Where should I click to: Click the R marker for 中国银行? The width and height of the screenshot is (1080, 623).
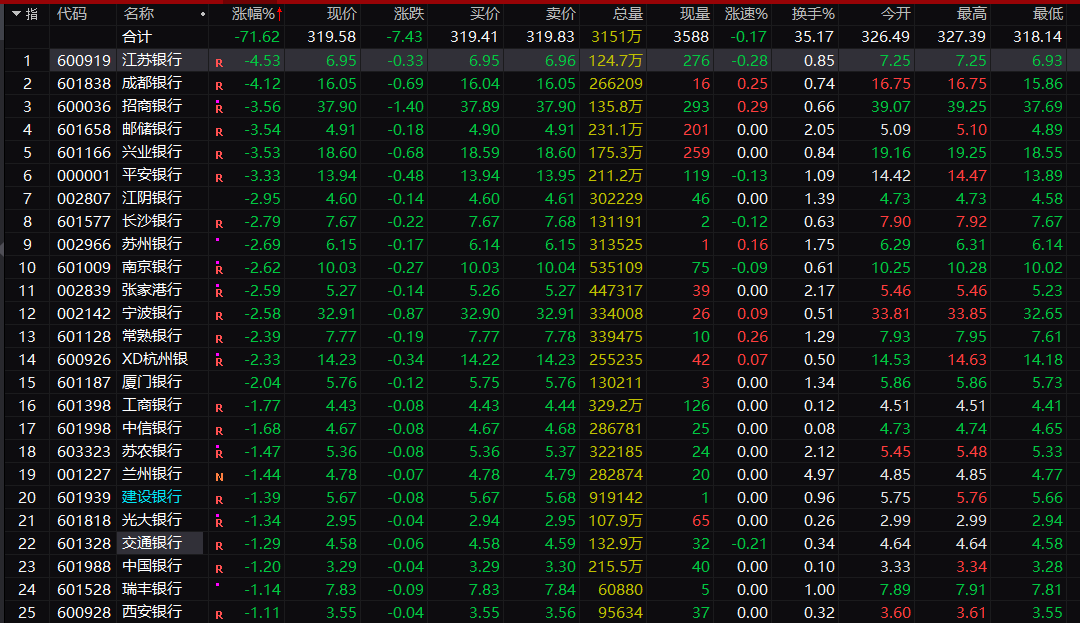(219, 569)
